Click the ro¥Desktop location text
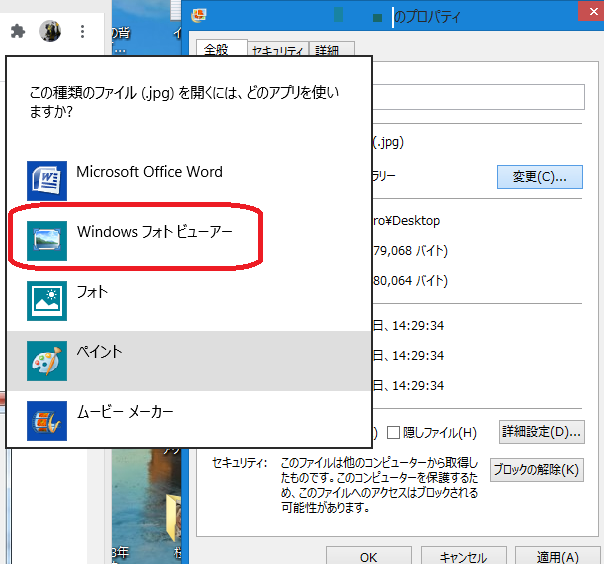Screen dimensions: 604x564 [406, 221]
